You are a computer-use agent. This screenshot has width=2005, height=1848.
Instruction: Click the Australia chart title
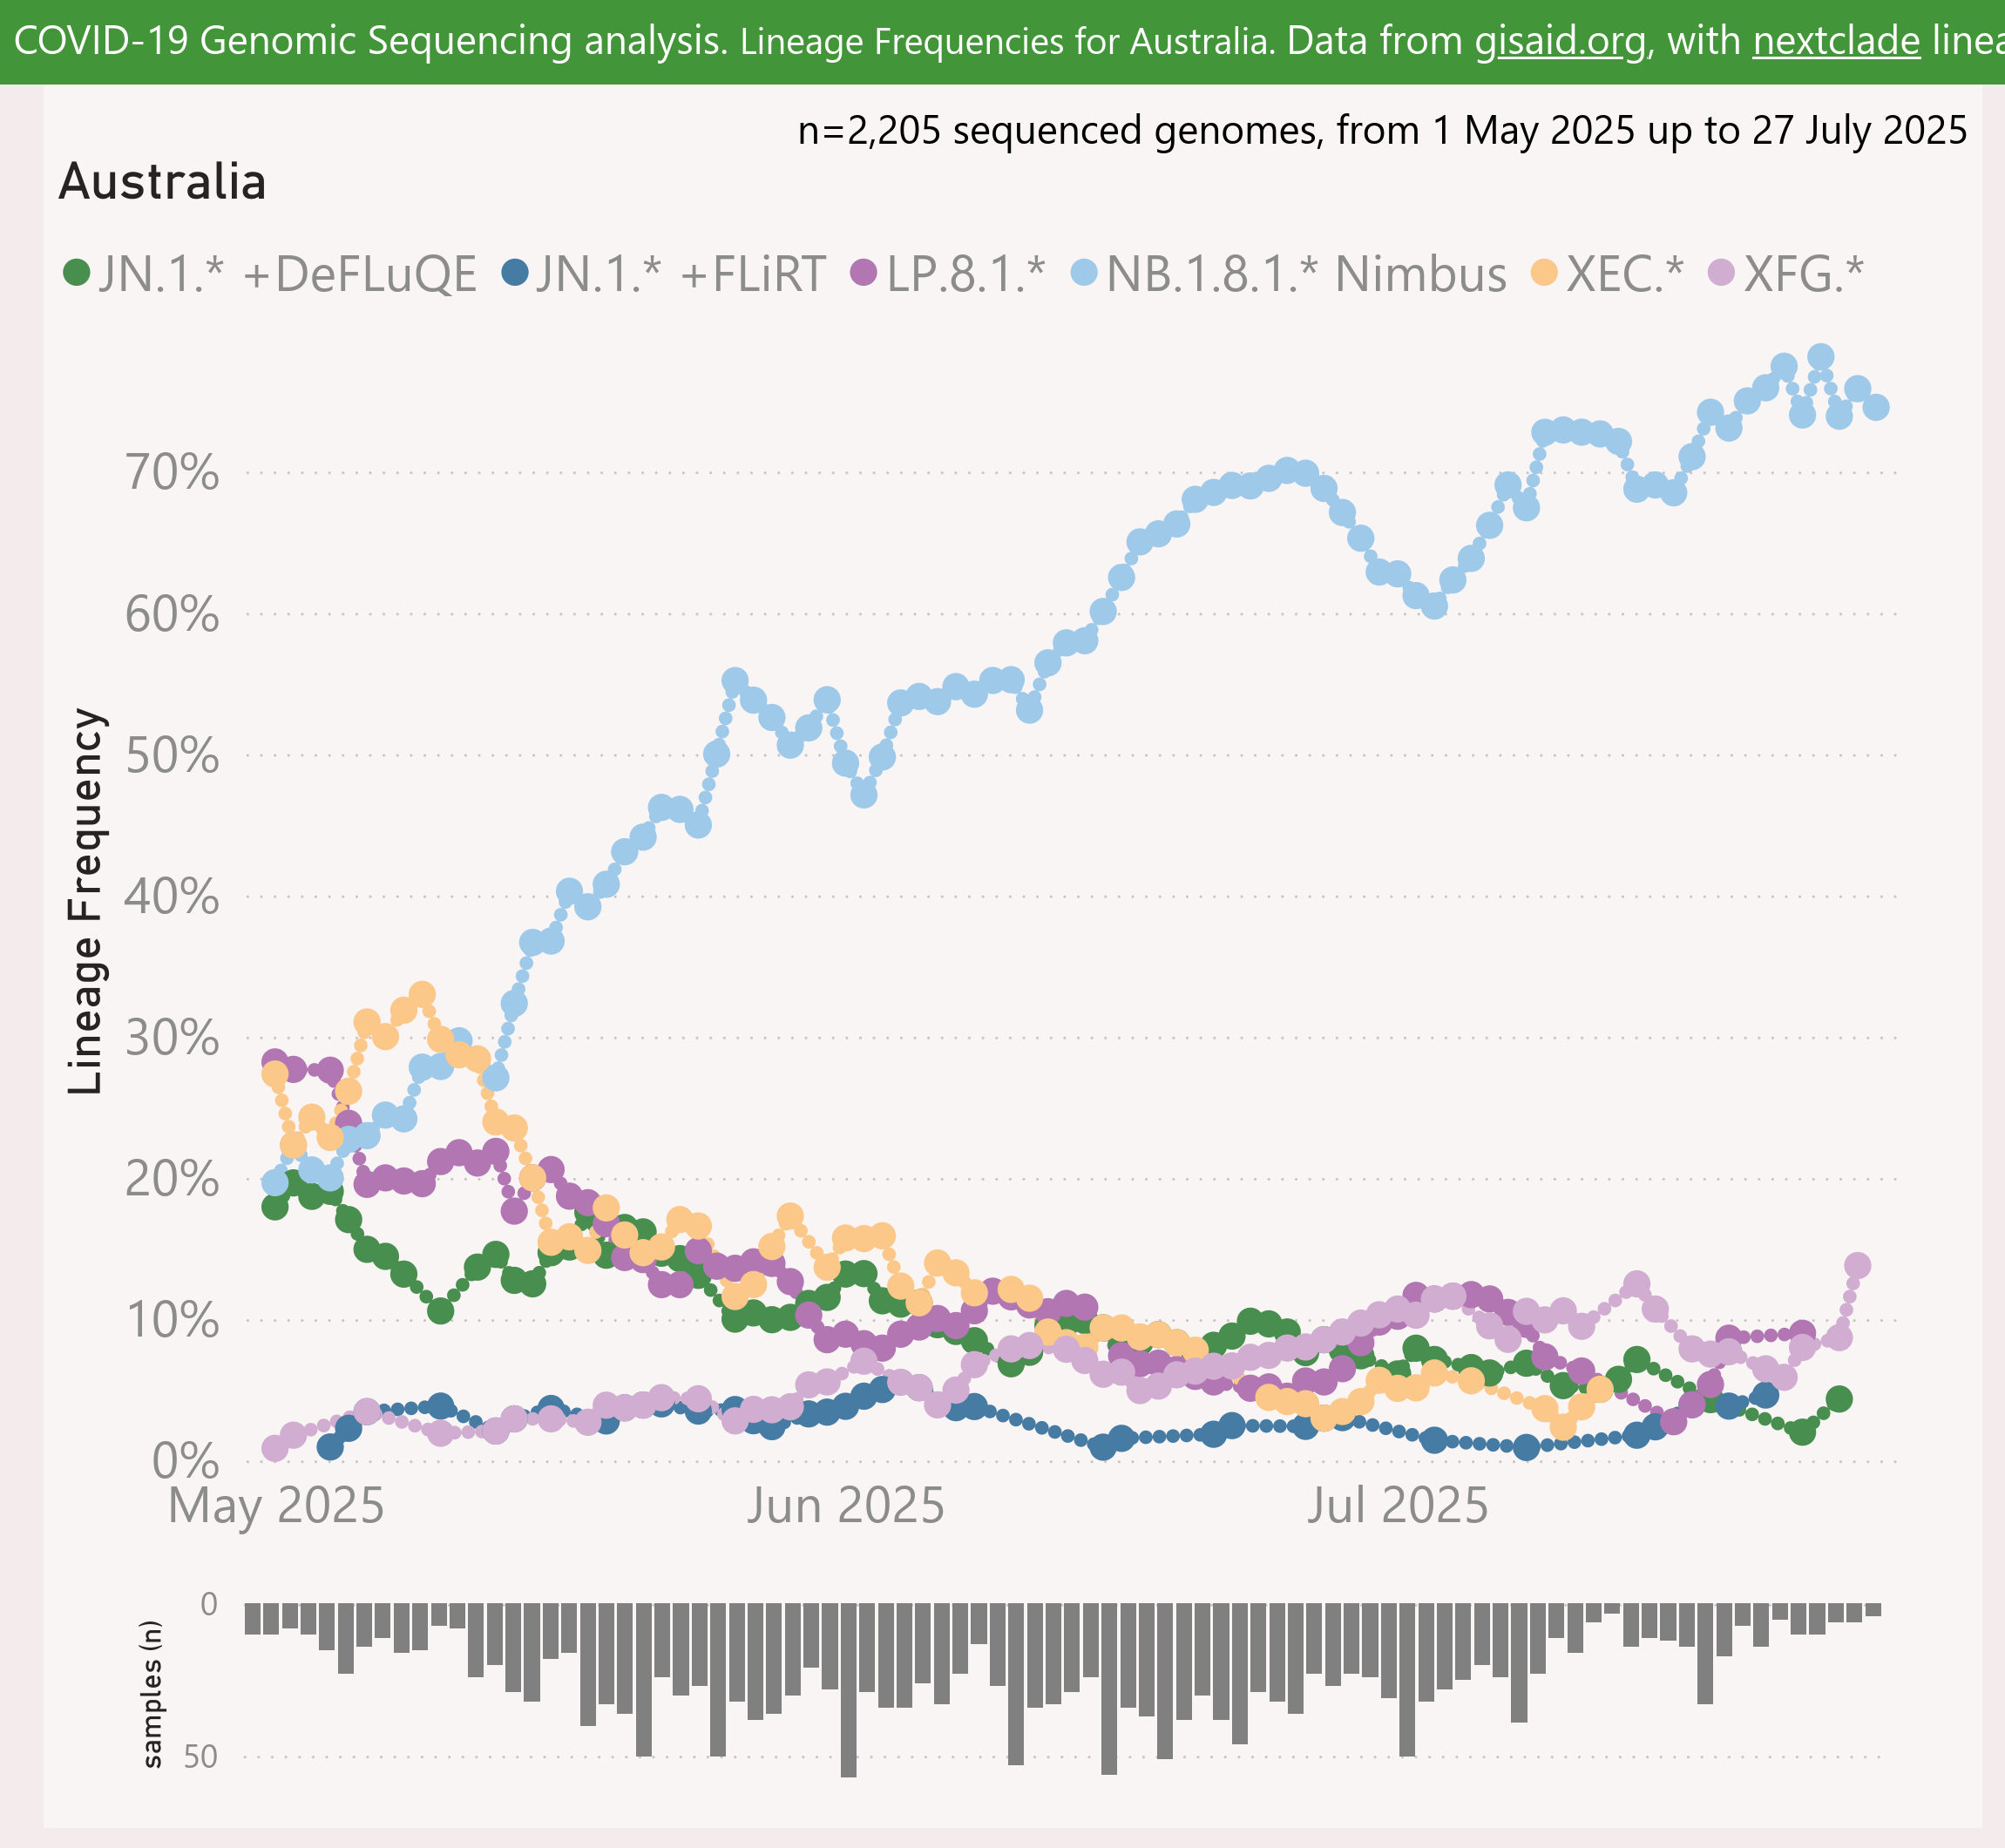point(163,183)
